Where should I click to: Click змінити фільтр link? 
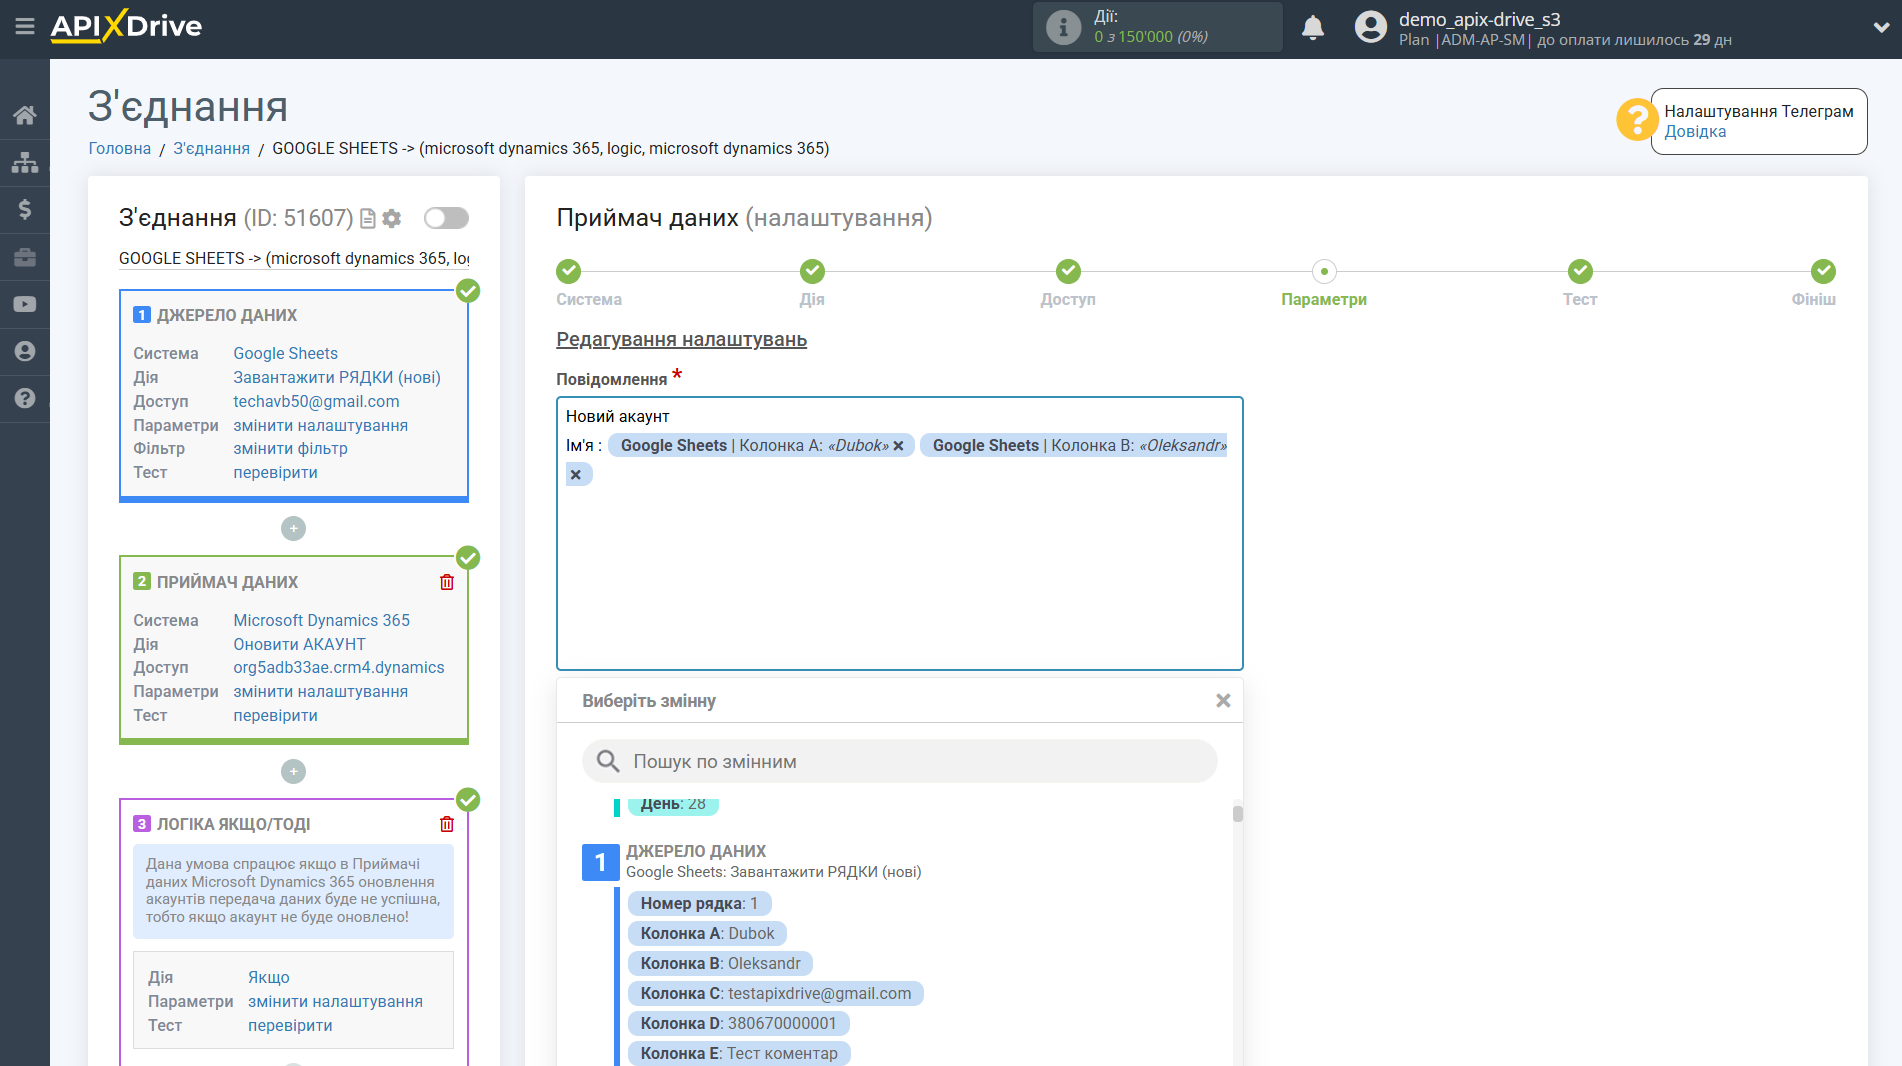290,448
